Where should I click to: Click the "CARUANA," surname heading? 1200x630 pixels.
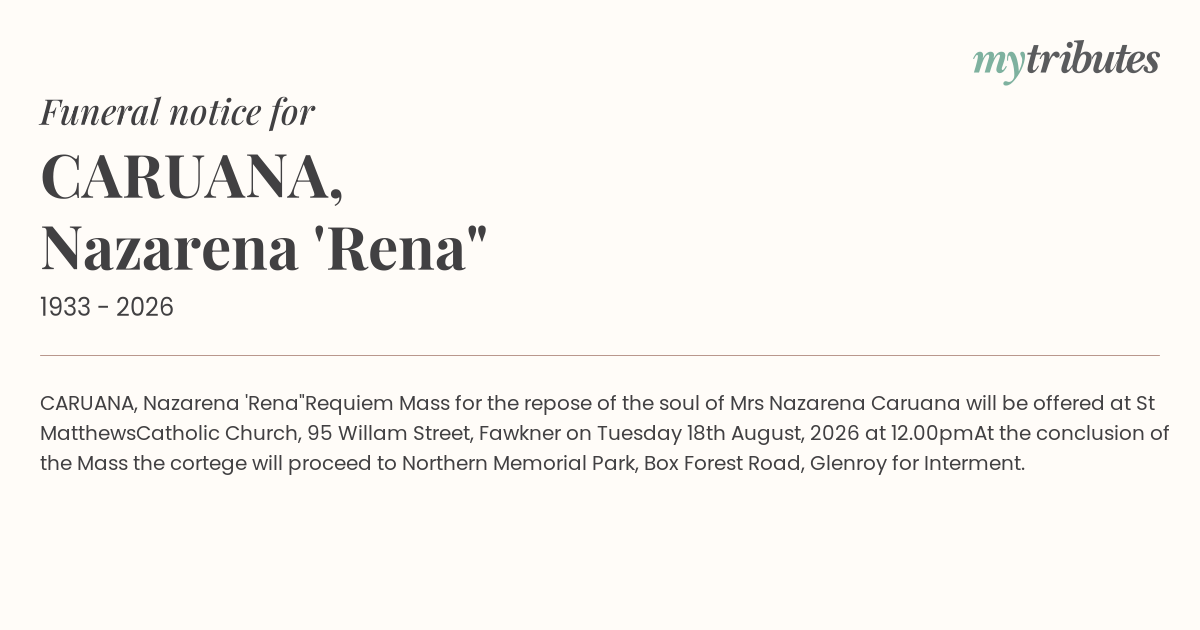pyautogui.click(x=192, y=176)
